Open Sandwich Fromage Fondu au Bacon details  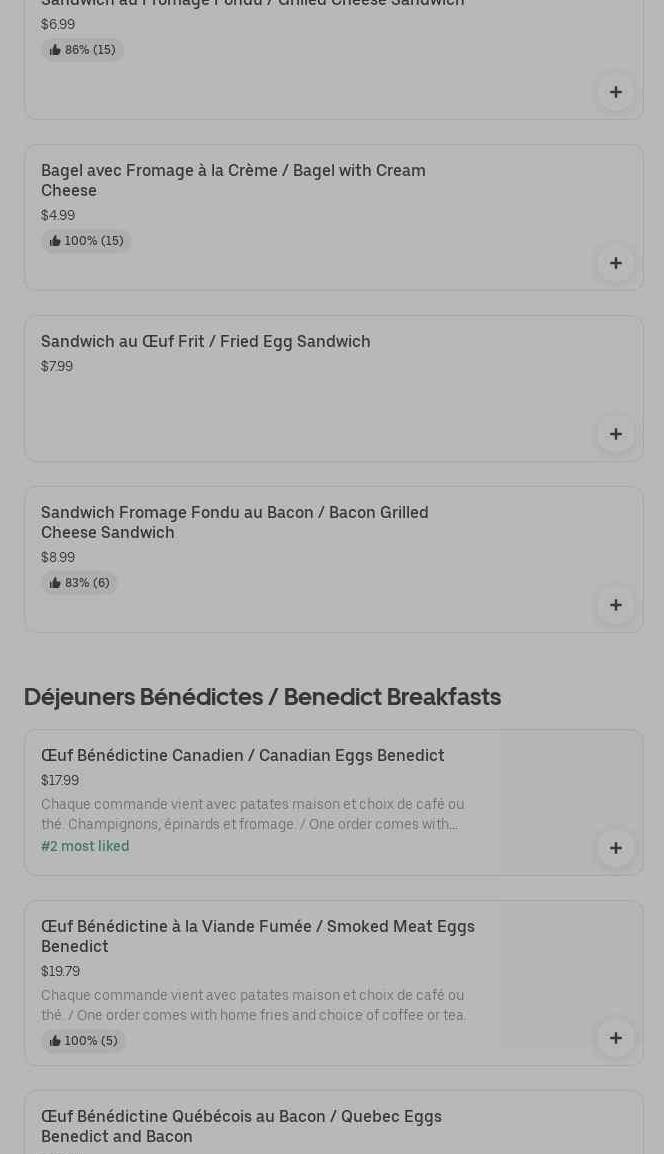[234, 522]
